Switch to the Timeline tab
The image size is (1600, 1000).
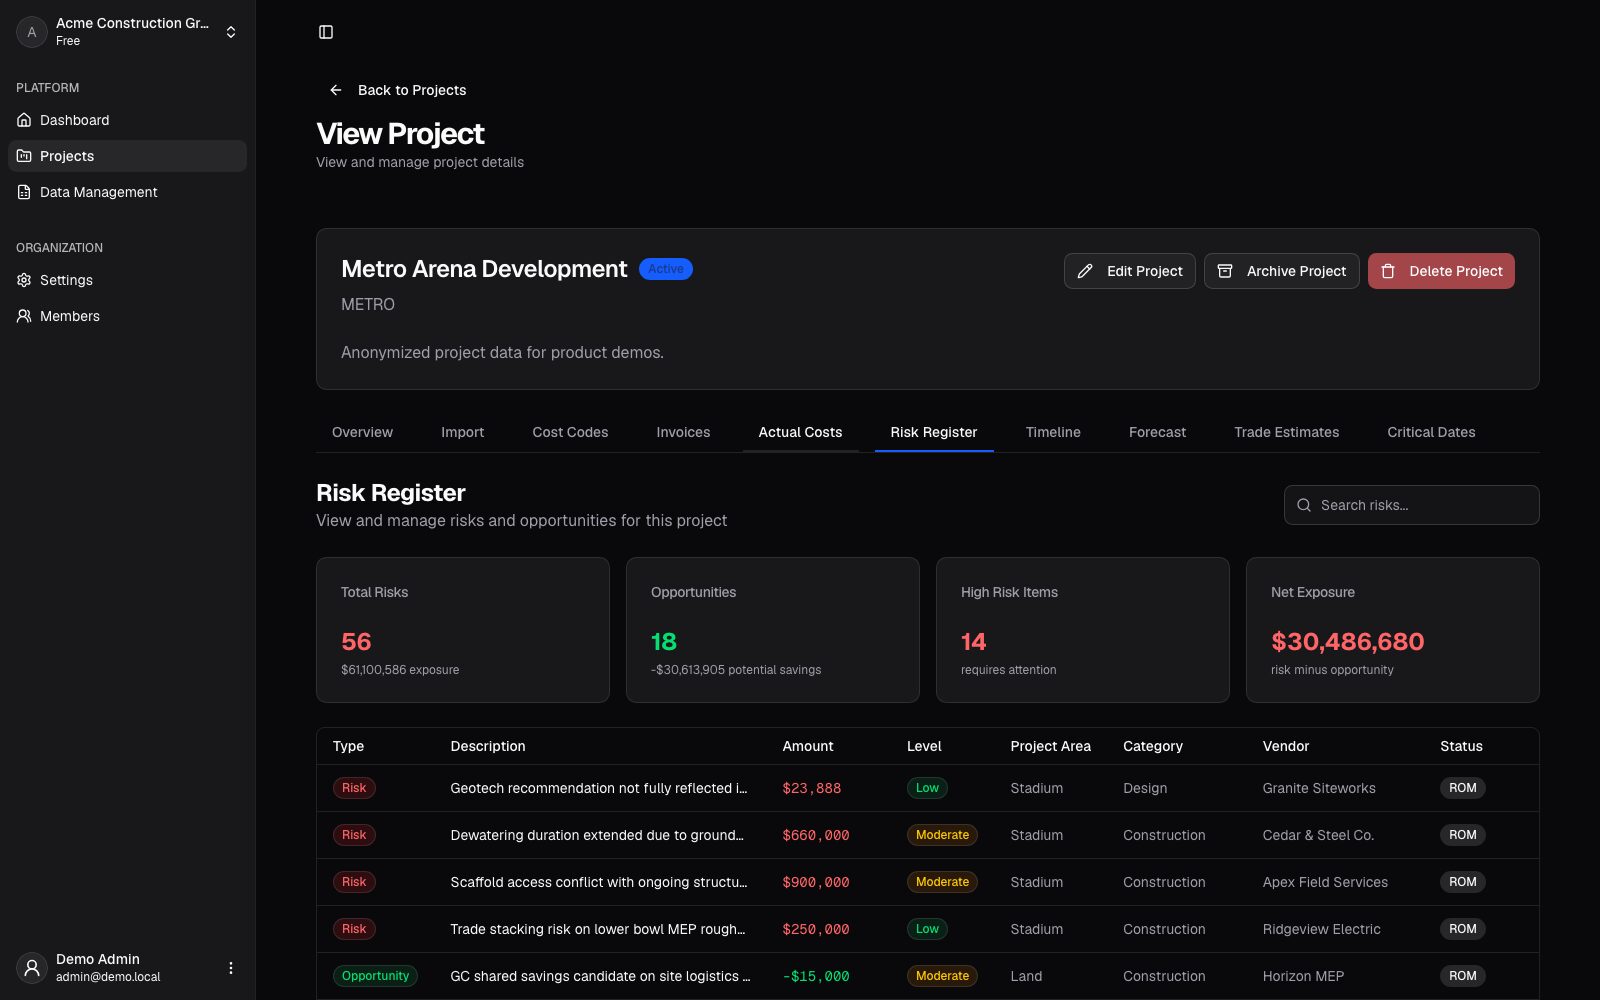pyautogui.click(x=1053, y=432)
